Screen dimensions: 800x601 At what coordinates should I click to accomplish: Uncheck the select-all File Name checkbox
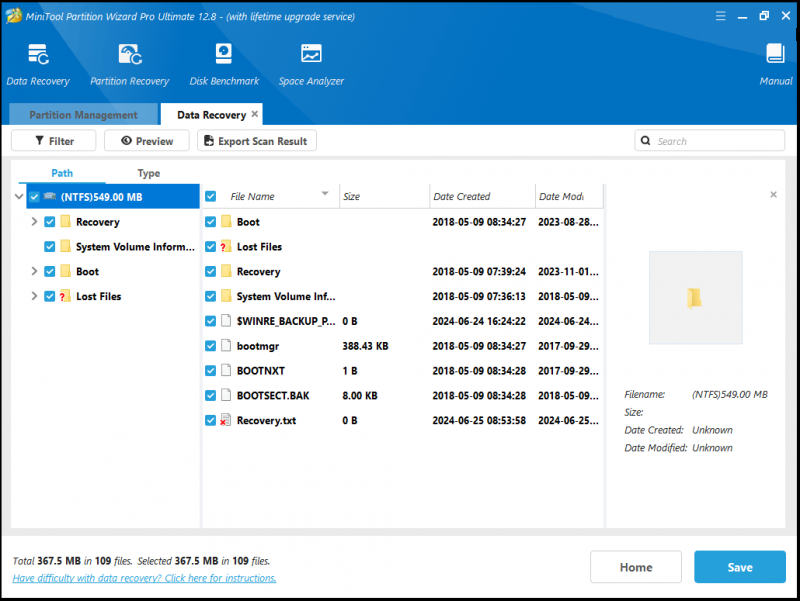point(210,196)
